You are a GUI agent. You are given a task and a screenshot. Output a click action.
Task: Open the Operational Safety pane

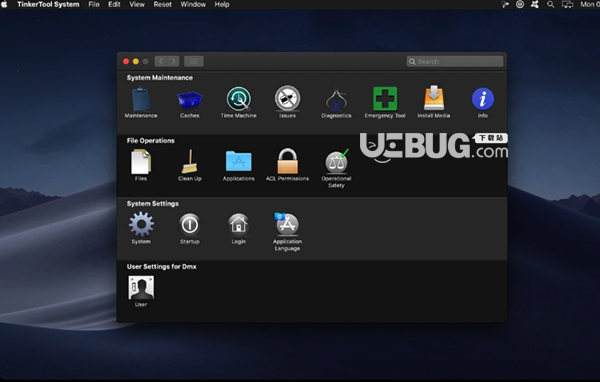336,168
